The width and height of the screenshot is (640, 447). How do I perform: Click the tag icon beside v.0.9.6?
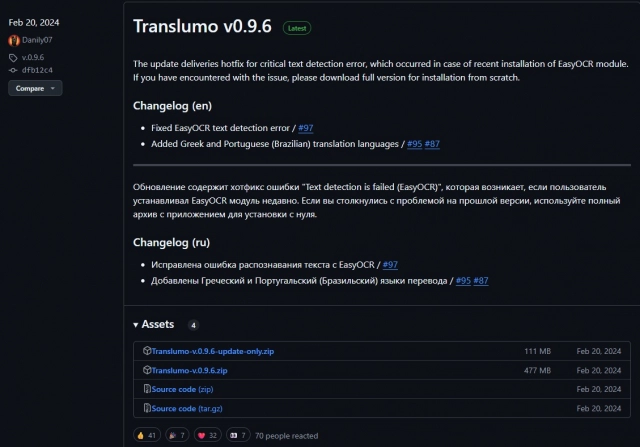pyautogui.click(x=13, y=58)
